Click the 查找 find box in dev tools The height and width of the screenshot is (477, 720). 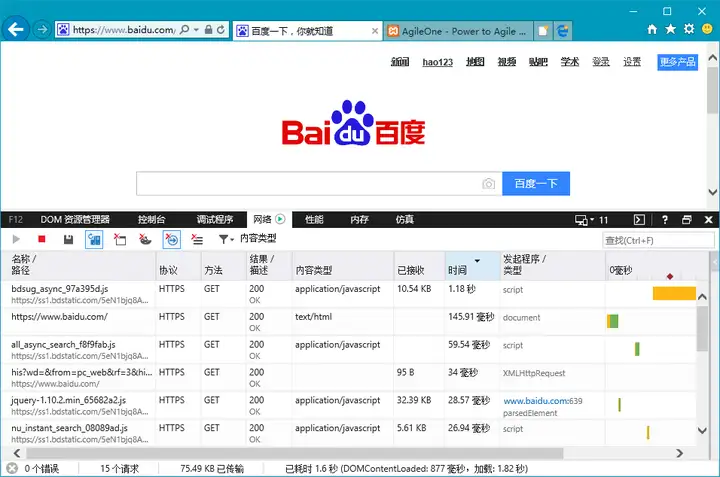[x=658, y=240]
